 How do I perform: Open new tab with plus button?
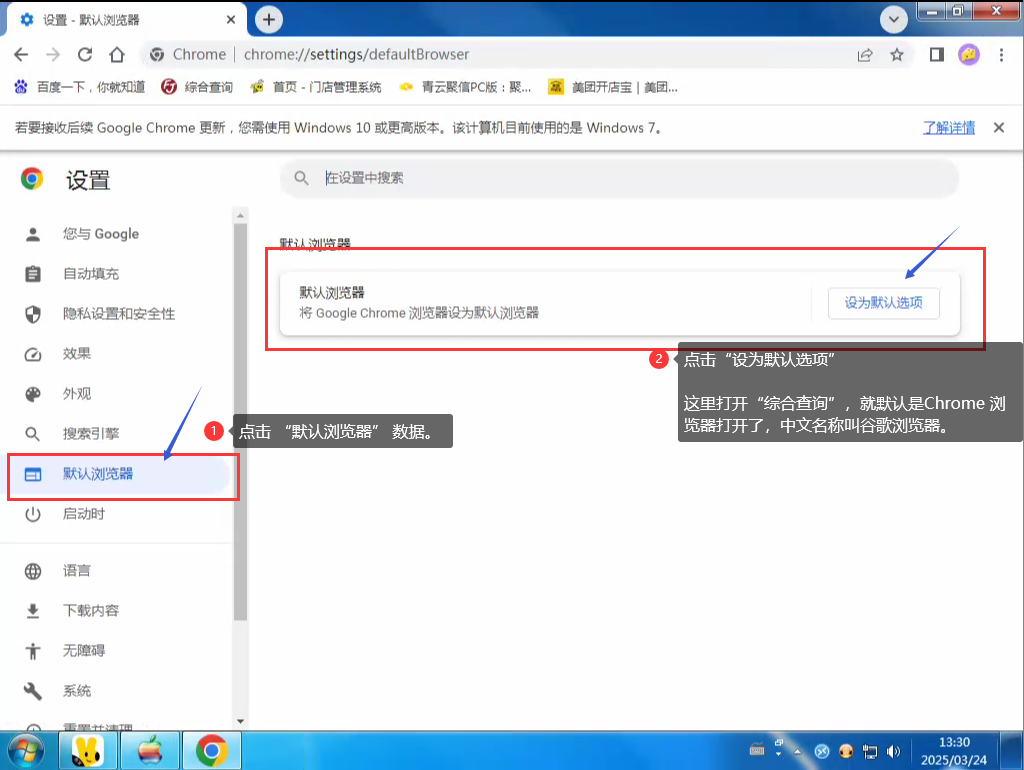[x=268, y=19]
